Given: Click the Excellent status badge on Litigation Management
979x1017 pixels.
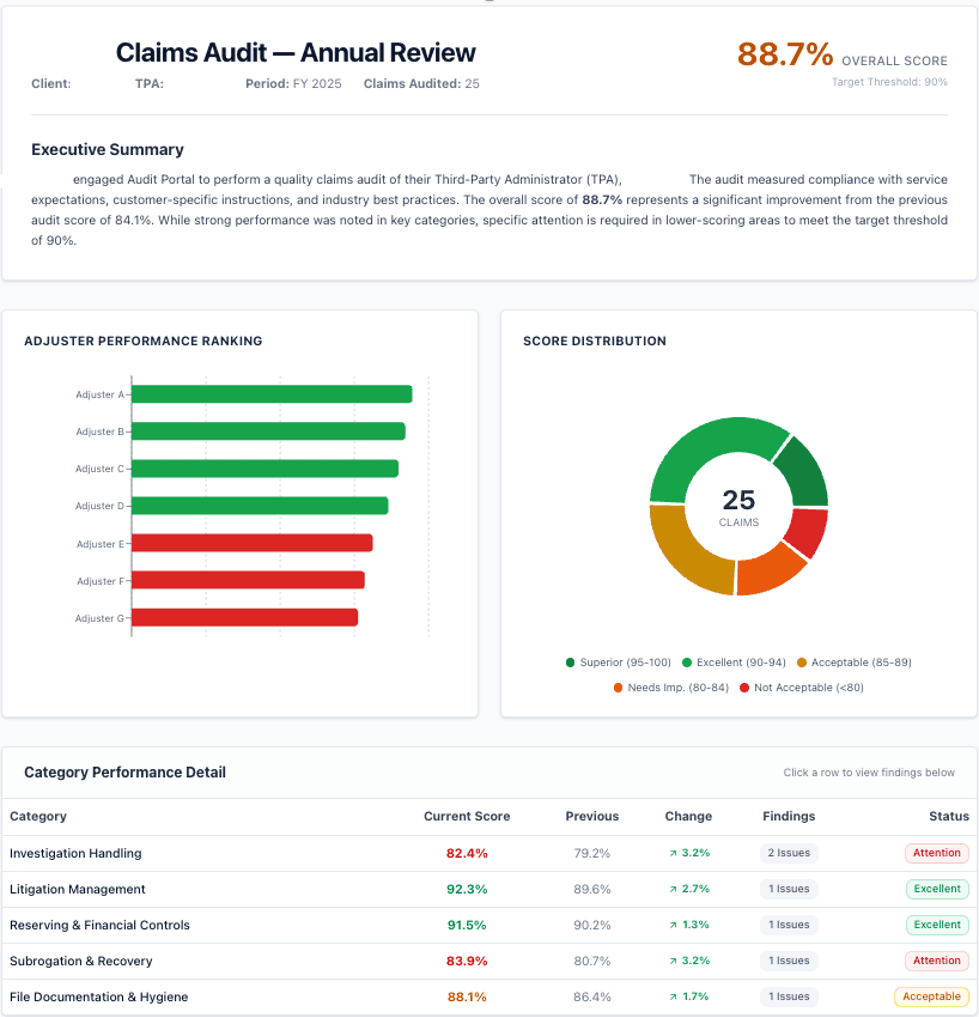Looking at the screenshot, I should (936, 889).
